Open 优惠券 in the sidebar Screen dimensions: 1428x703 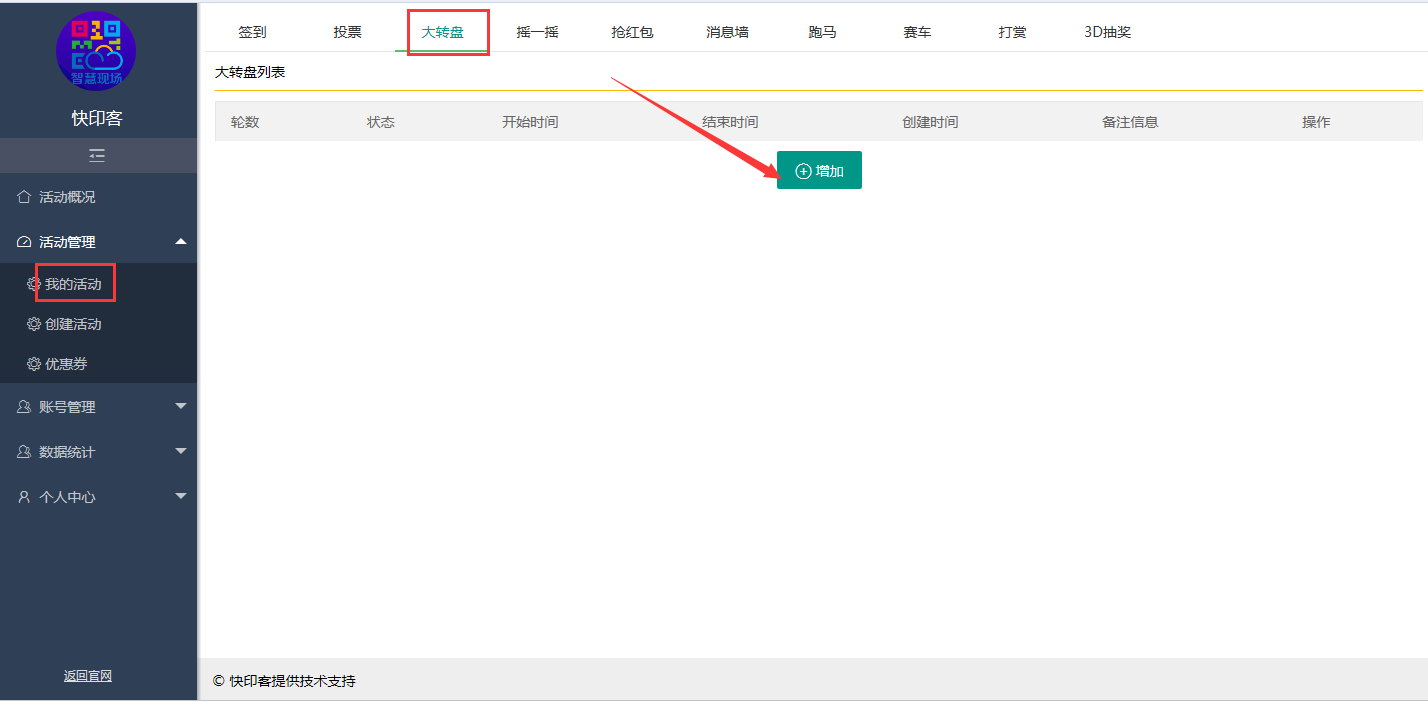pyautogui.click(x=66, y=364)
